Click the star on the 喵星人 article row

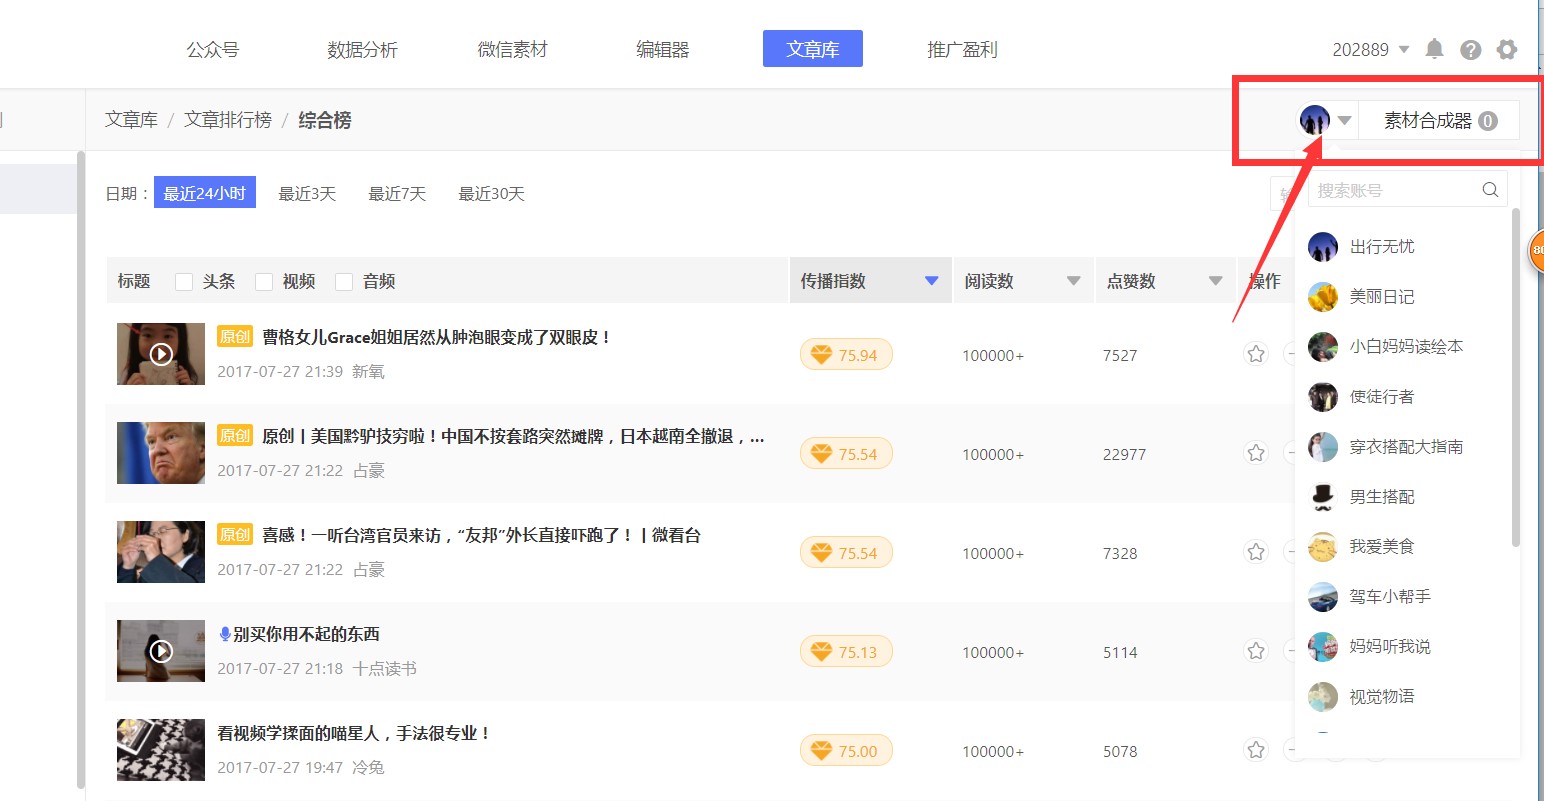pos(1256,750)
